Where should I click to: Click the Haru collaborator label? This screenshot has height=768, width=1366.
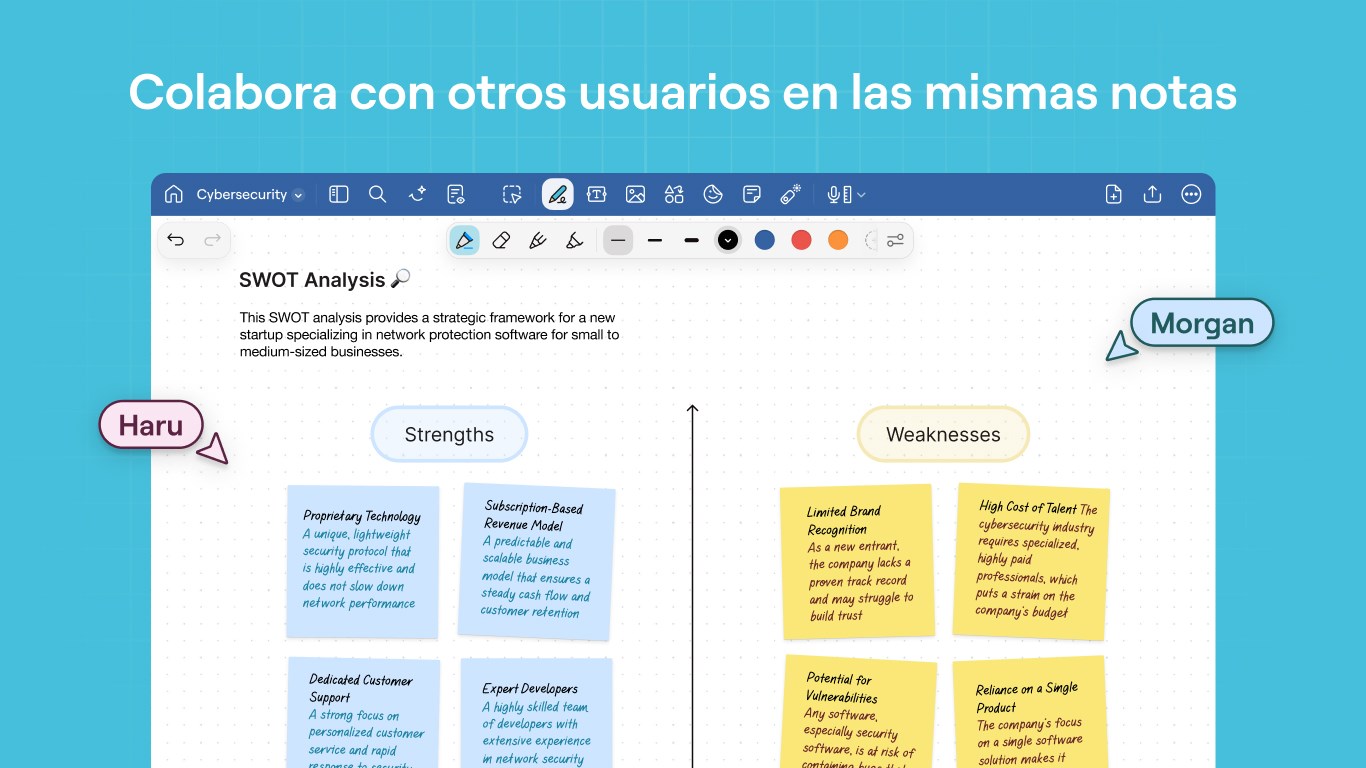[151, 425]
